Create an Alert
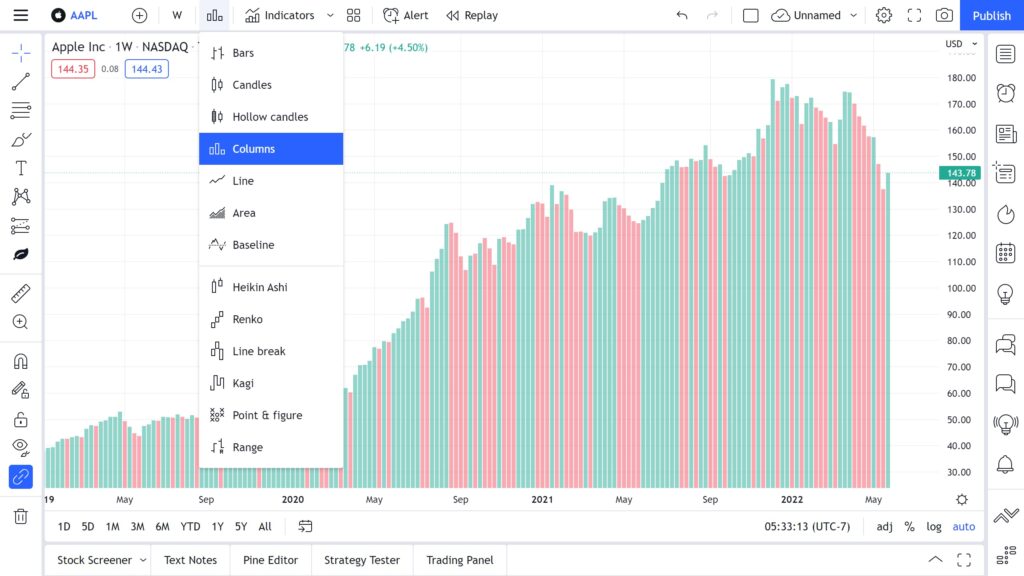This screenshot has width=1024, height=576. (406, 15)
